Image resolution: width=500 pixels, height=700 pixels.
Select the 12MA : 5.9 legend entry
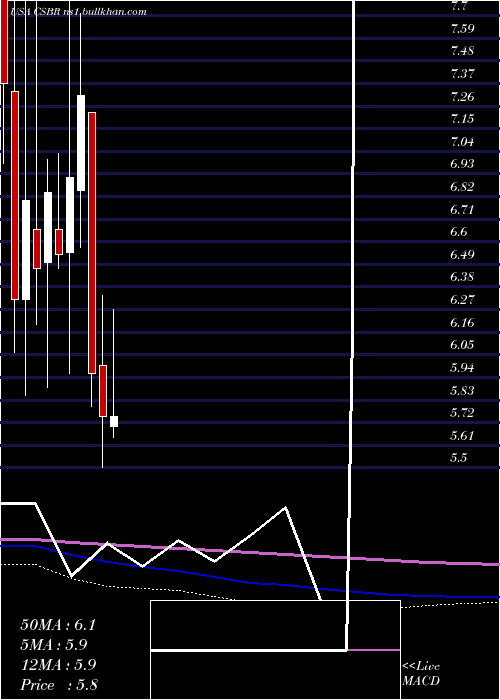(58, 665)
